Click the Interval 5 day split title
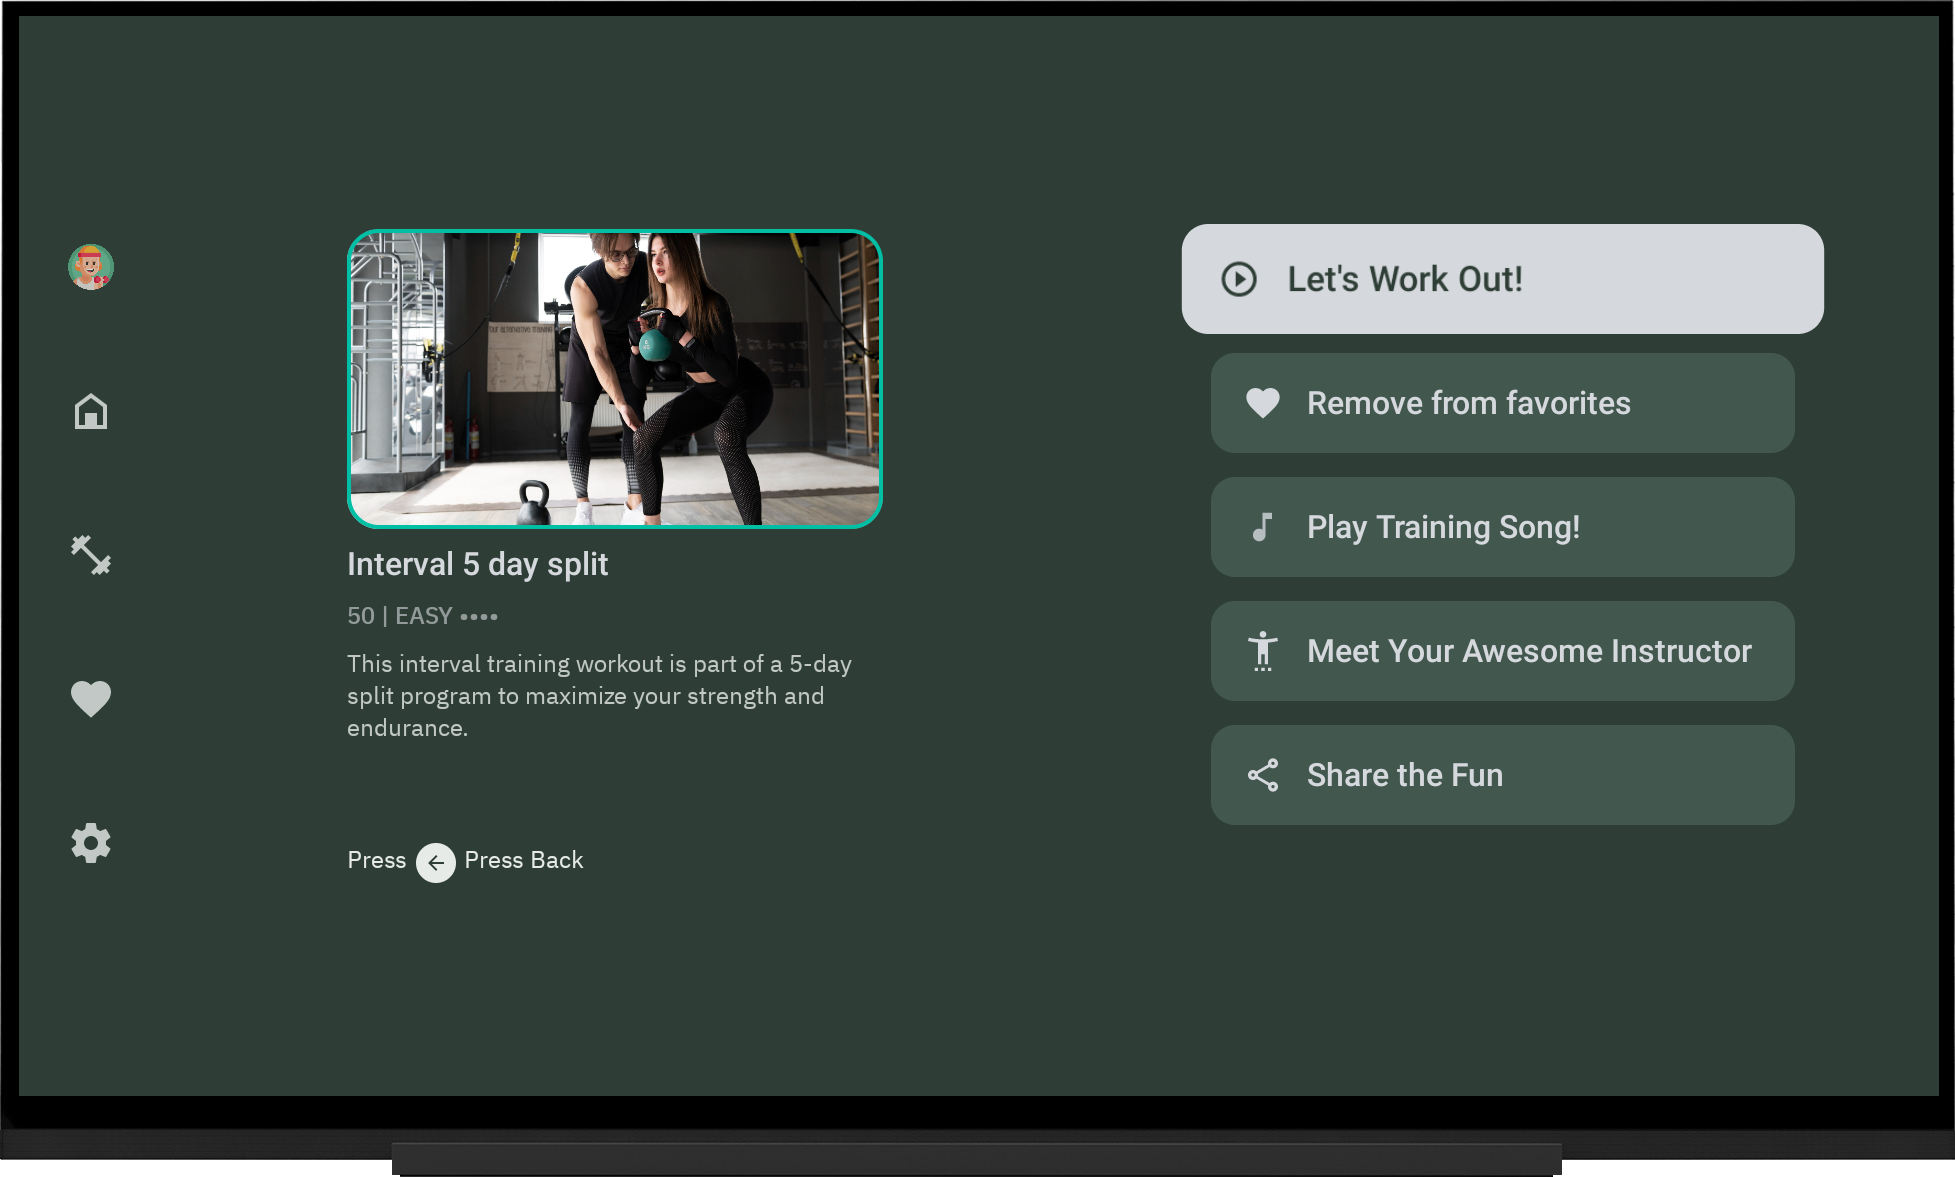 (477, 564)
